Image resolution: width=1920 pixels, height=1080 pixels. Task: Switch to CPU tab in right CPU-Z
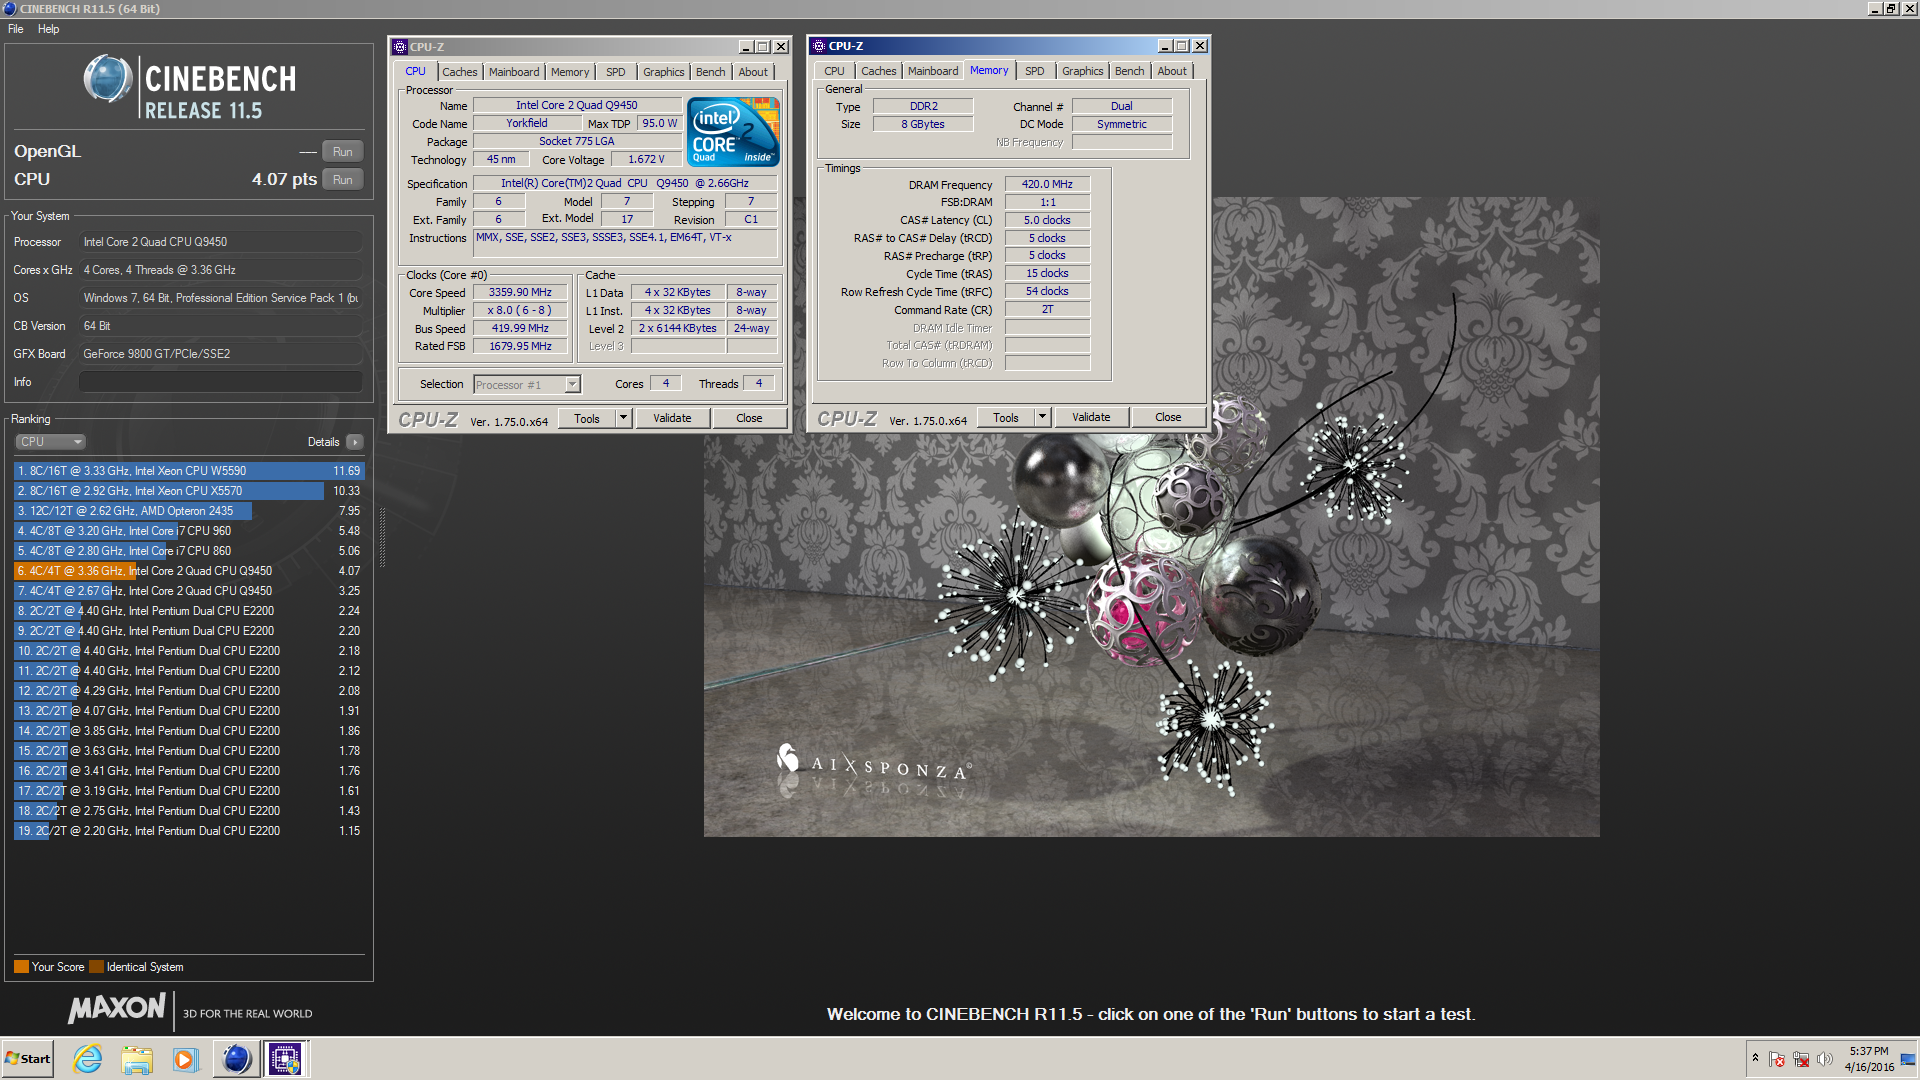tap(834, 71)
